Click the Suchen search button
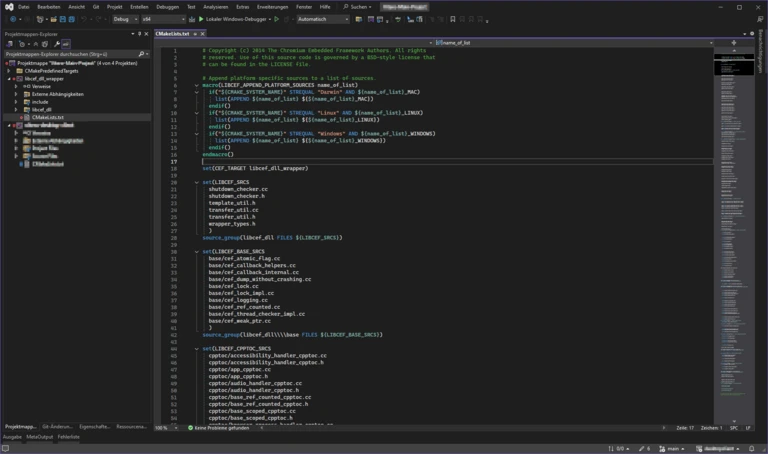 click(357, 7)
